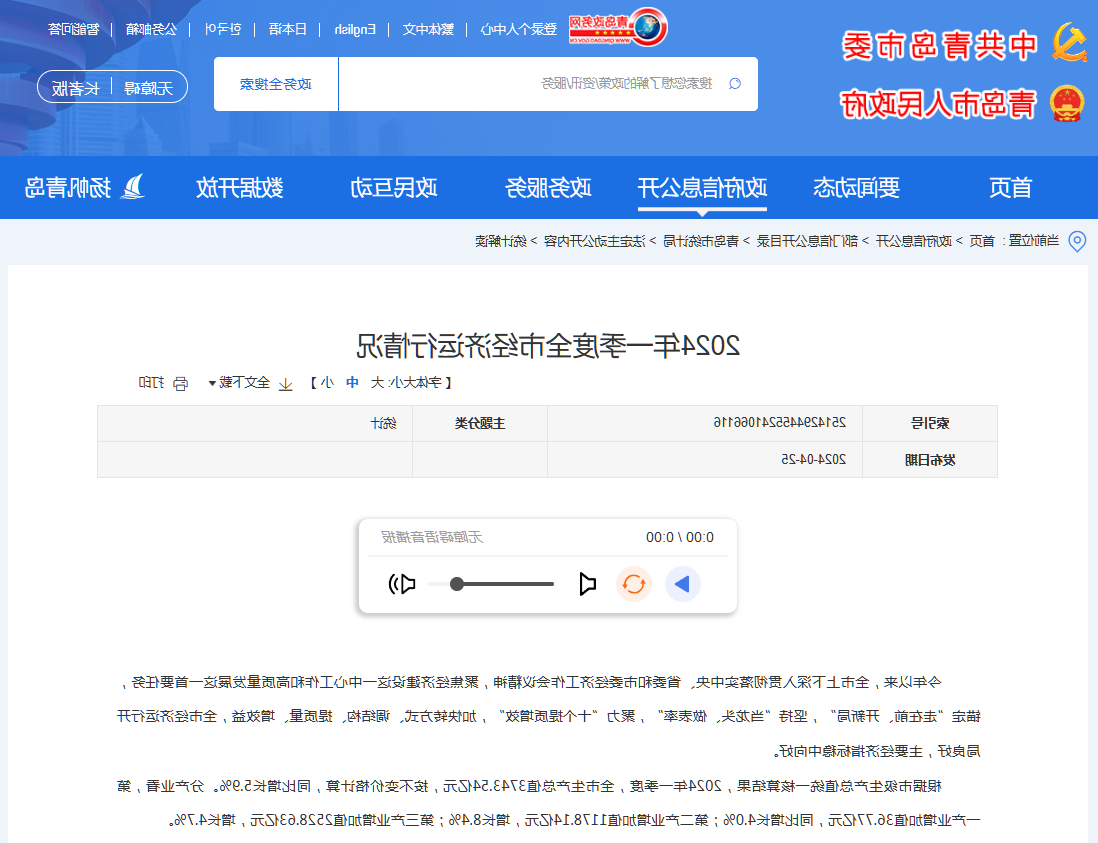Click breadcrumb link 法定主动公开内容
The height and width of the screenshot is (843, 1098).
(595, 242)
